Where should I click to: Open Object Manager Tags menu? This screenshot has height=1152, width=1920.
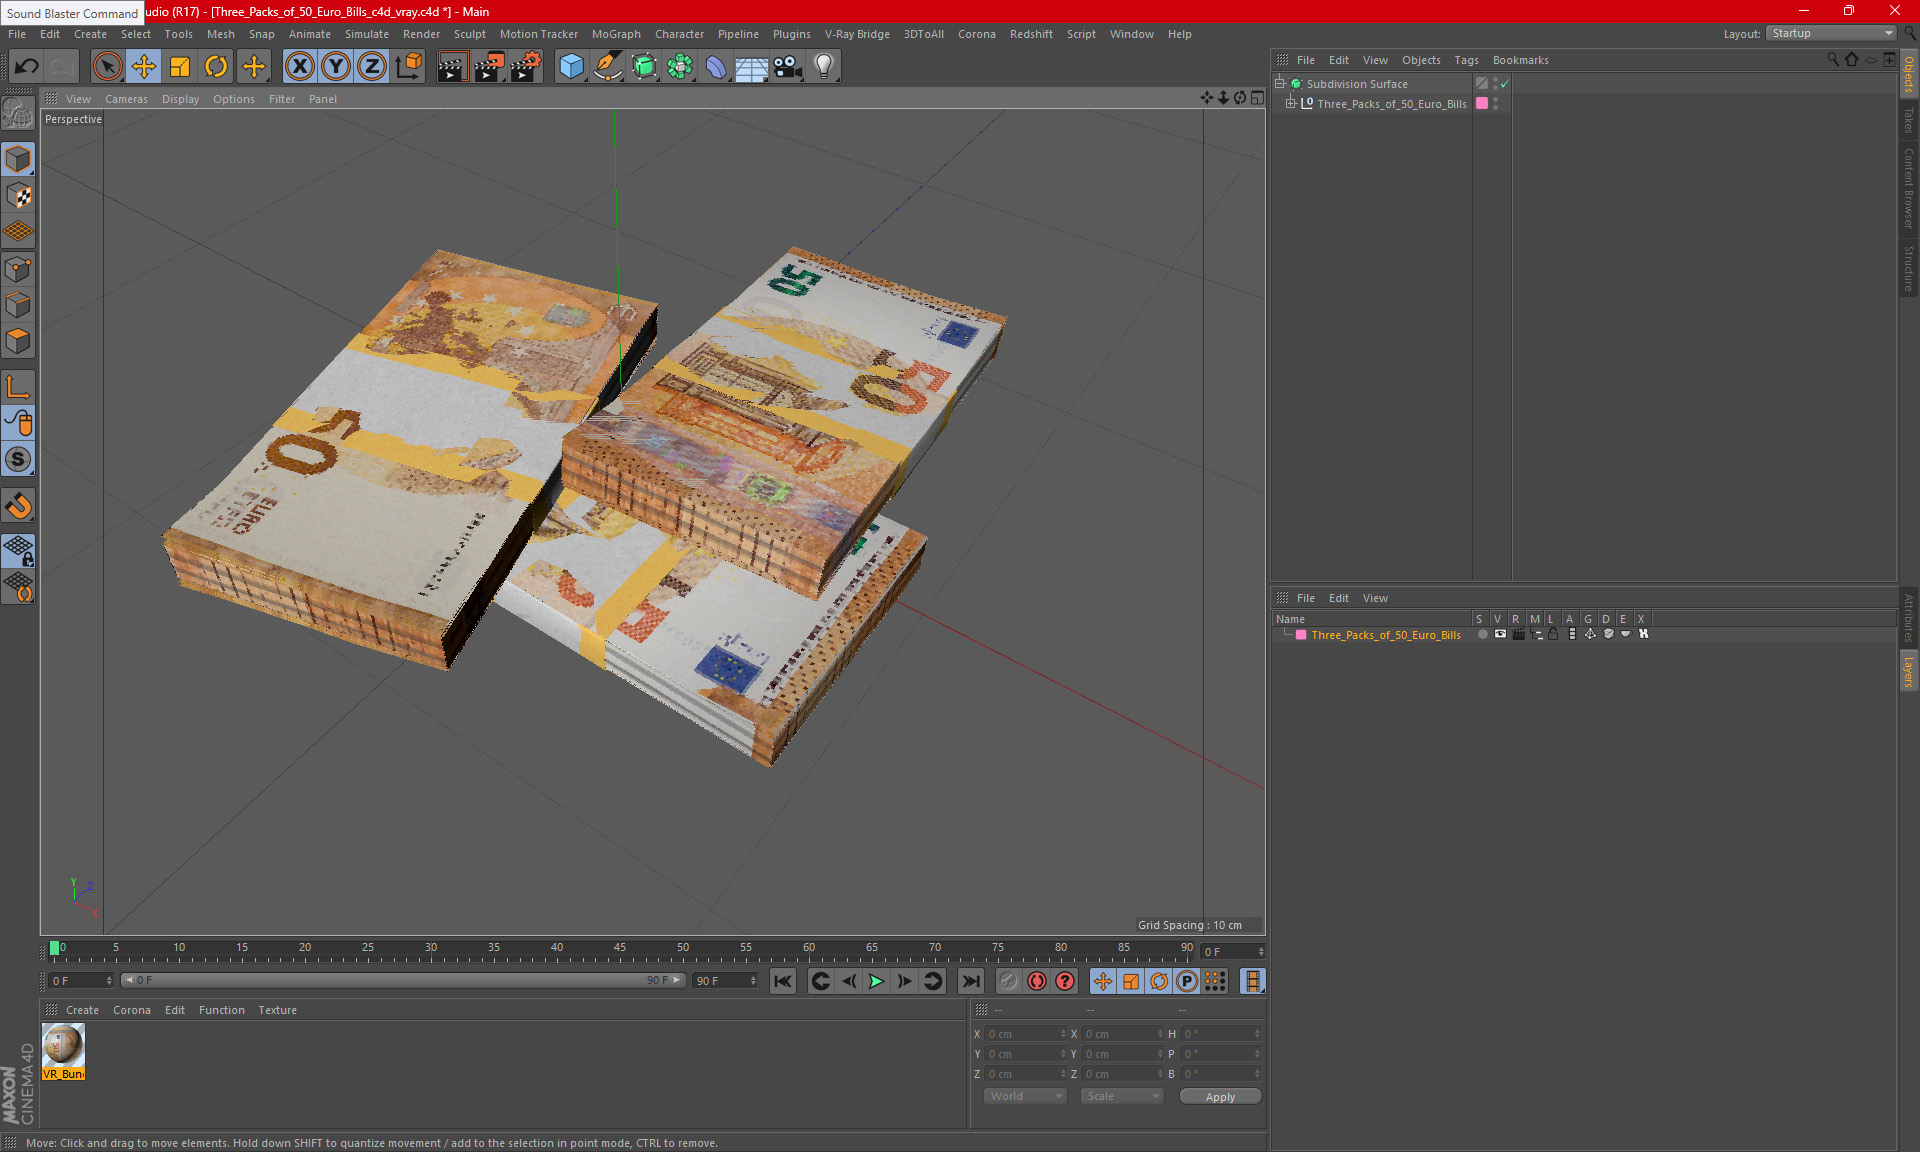(x=1466, y=60)
